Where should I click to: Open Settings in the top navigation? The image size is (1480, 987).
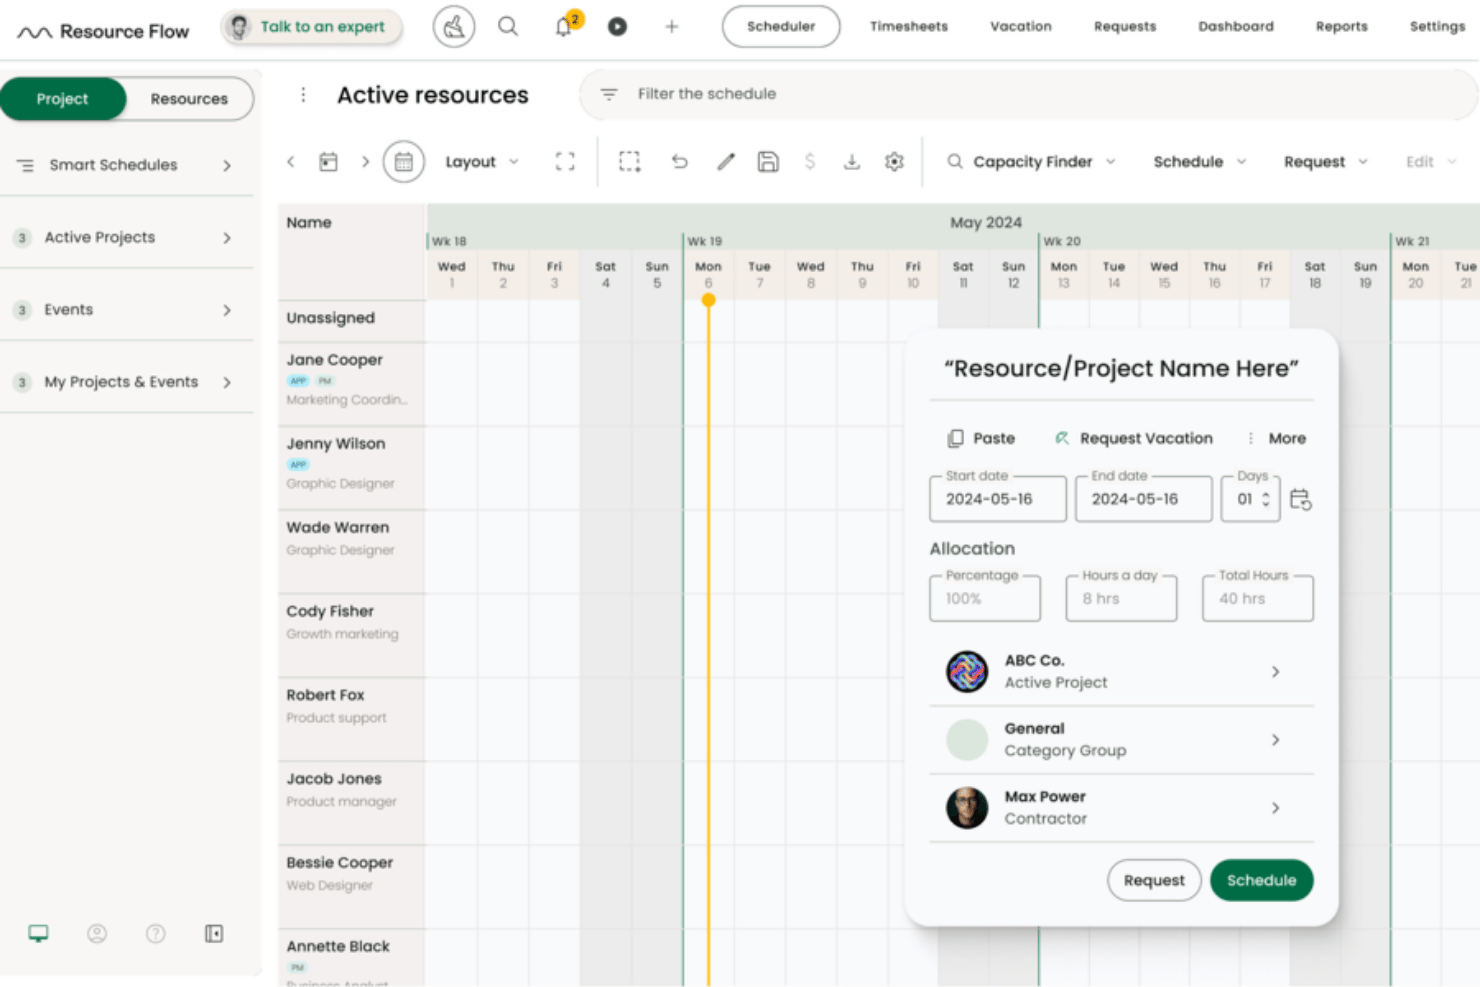pos(1437,26)
